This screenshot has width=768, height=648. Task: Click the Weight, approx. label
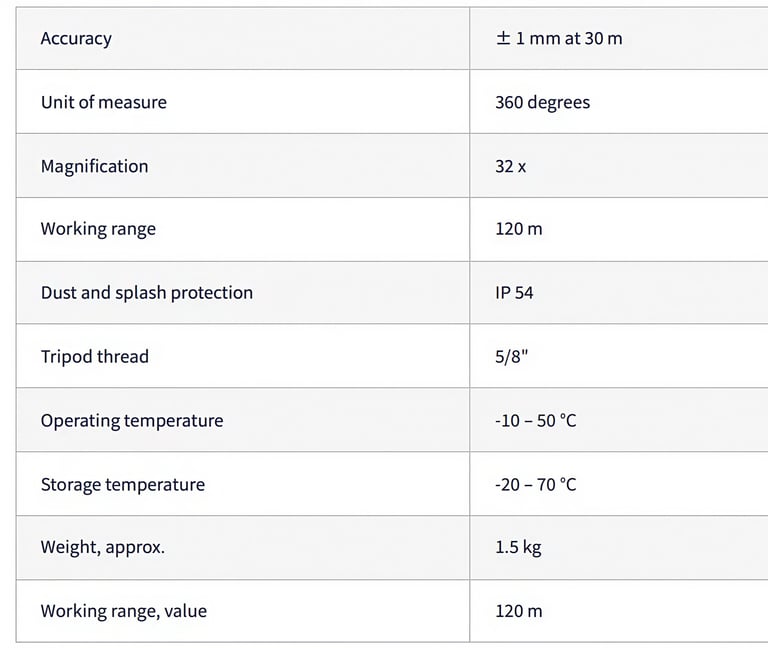pos(103,547)
